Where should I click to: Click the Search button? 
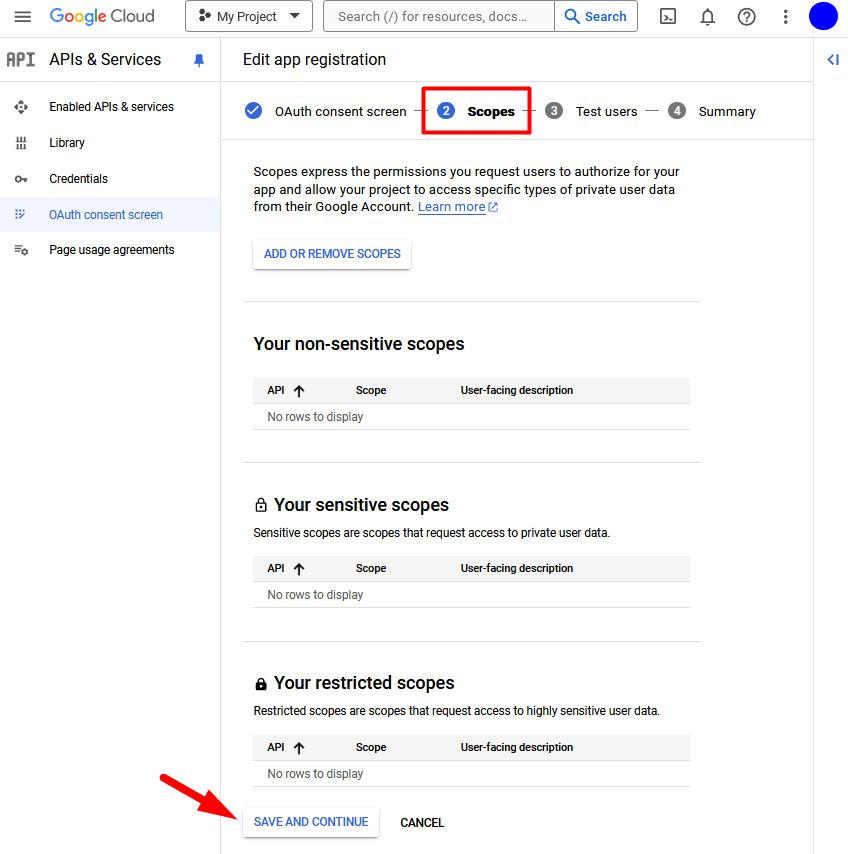(596, 16)
